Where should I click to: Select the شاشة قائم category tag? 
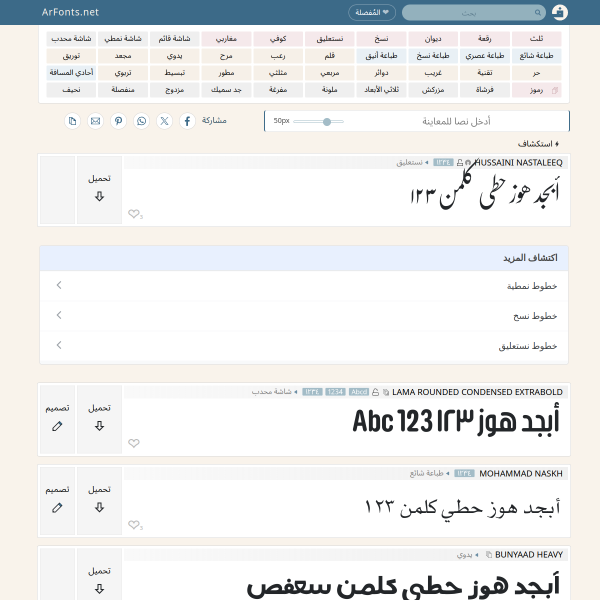click(x=174, y=39)
